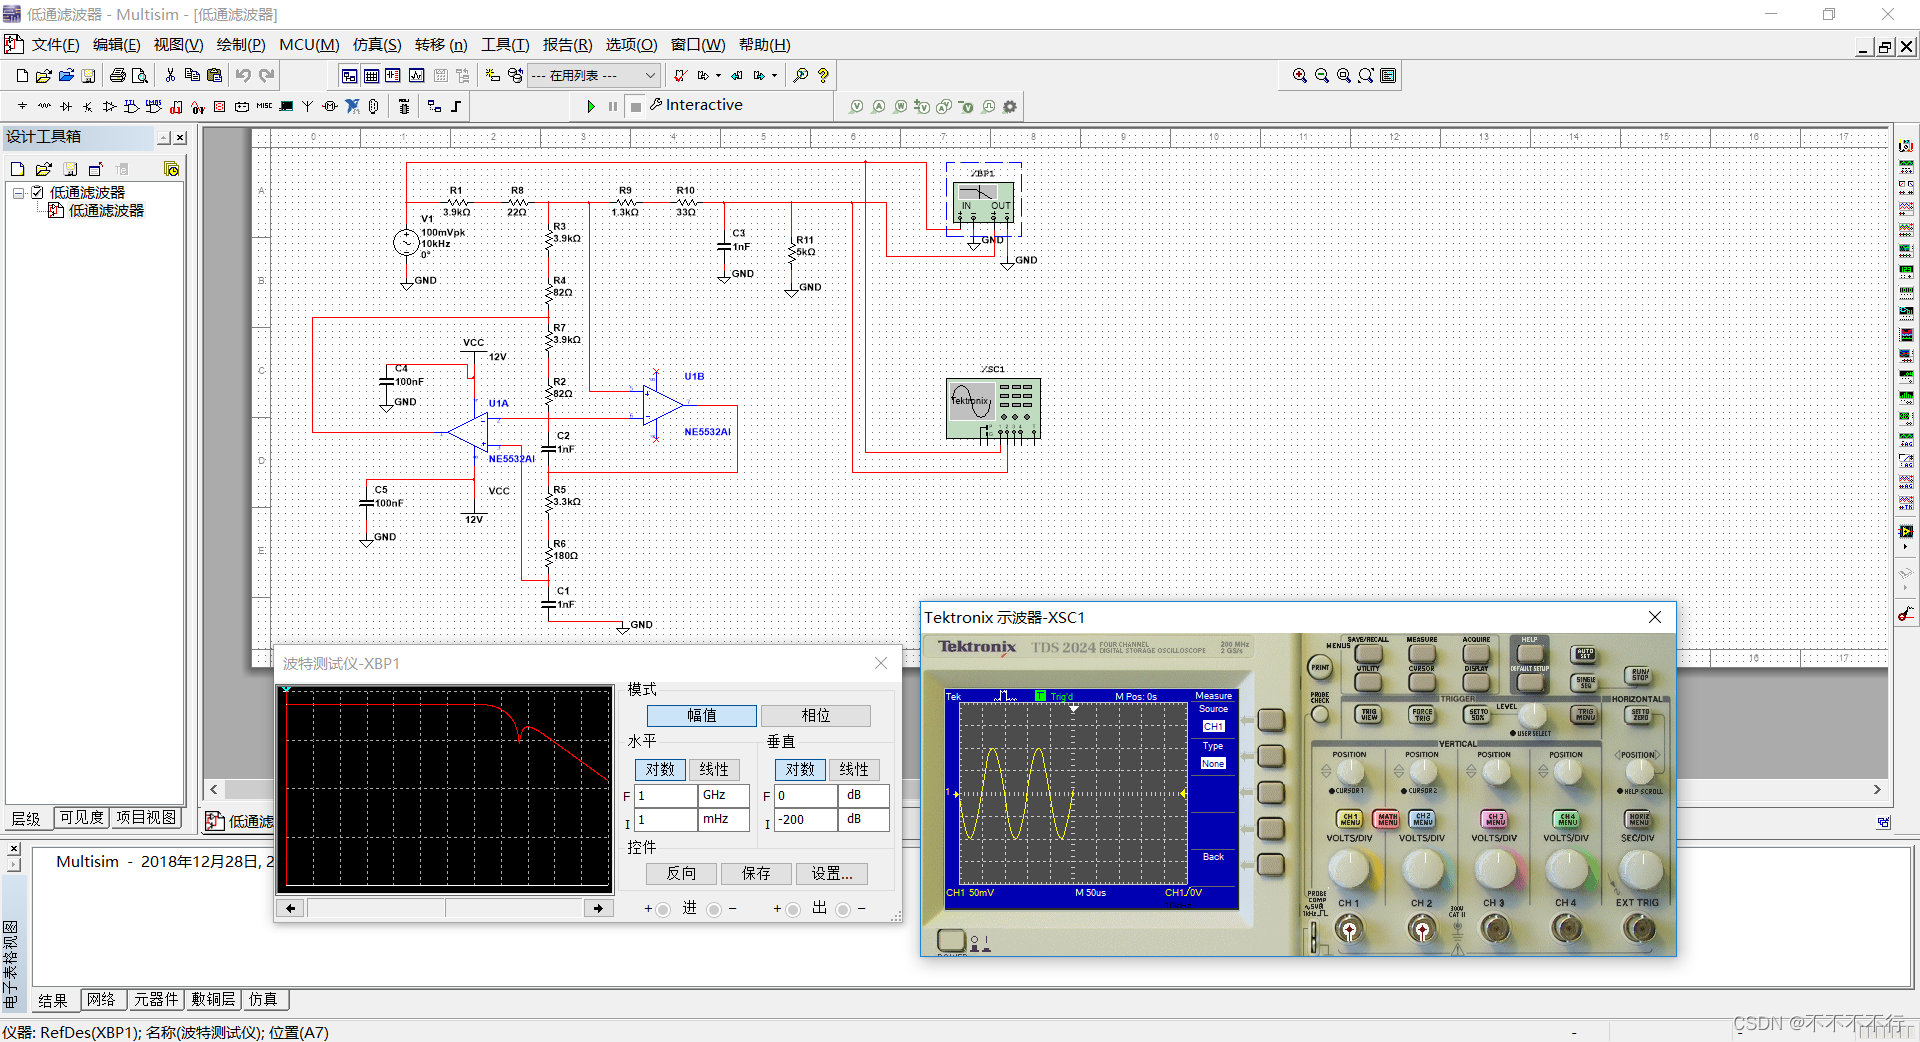Image resolution: width=1920 pixels, height=1042 pixels.
Task: Select the − radio button for 进 input
Action: [713, 909]
